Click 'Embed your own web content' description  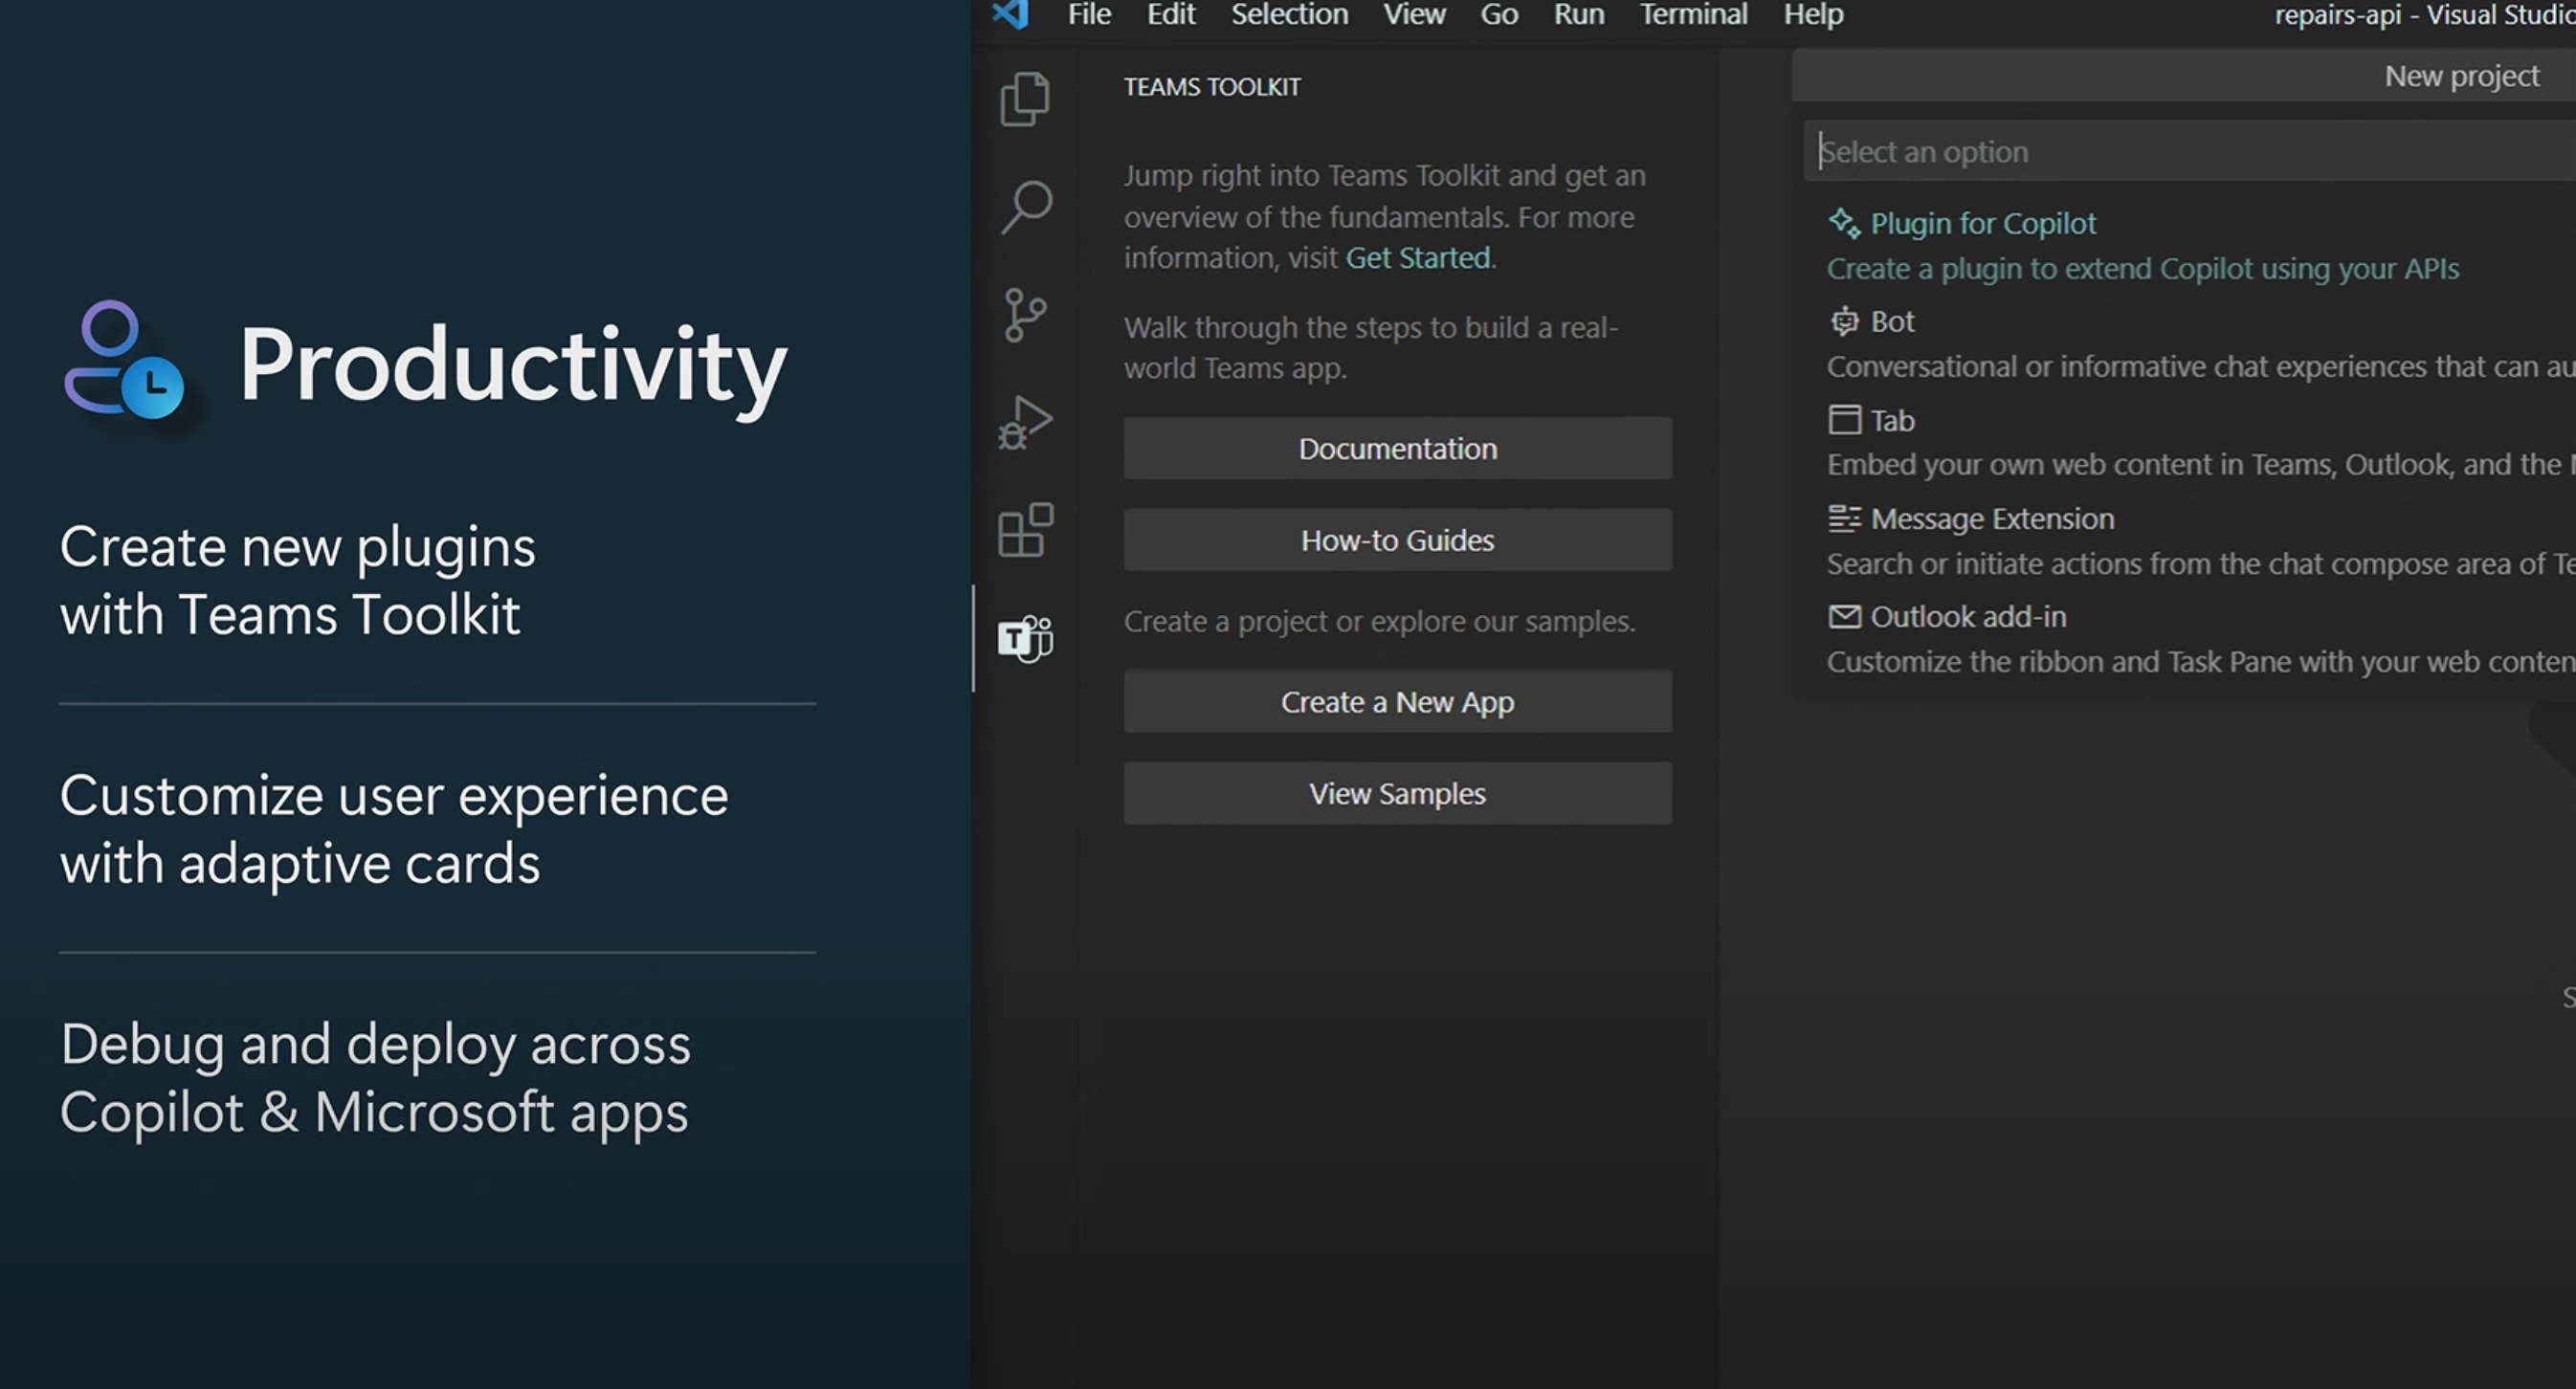2201,465
